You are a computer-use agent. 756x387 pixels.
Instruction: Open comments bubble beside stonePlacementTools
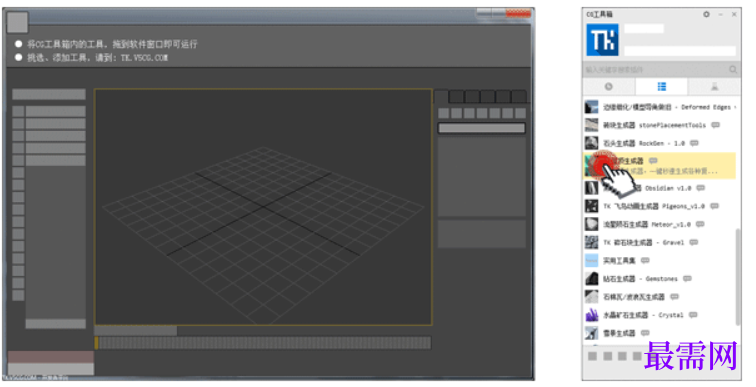pos(716,125)
